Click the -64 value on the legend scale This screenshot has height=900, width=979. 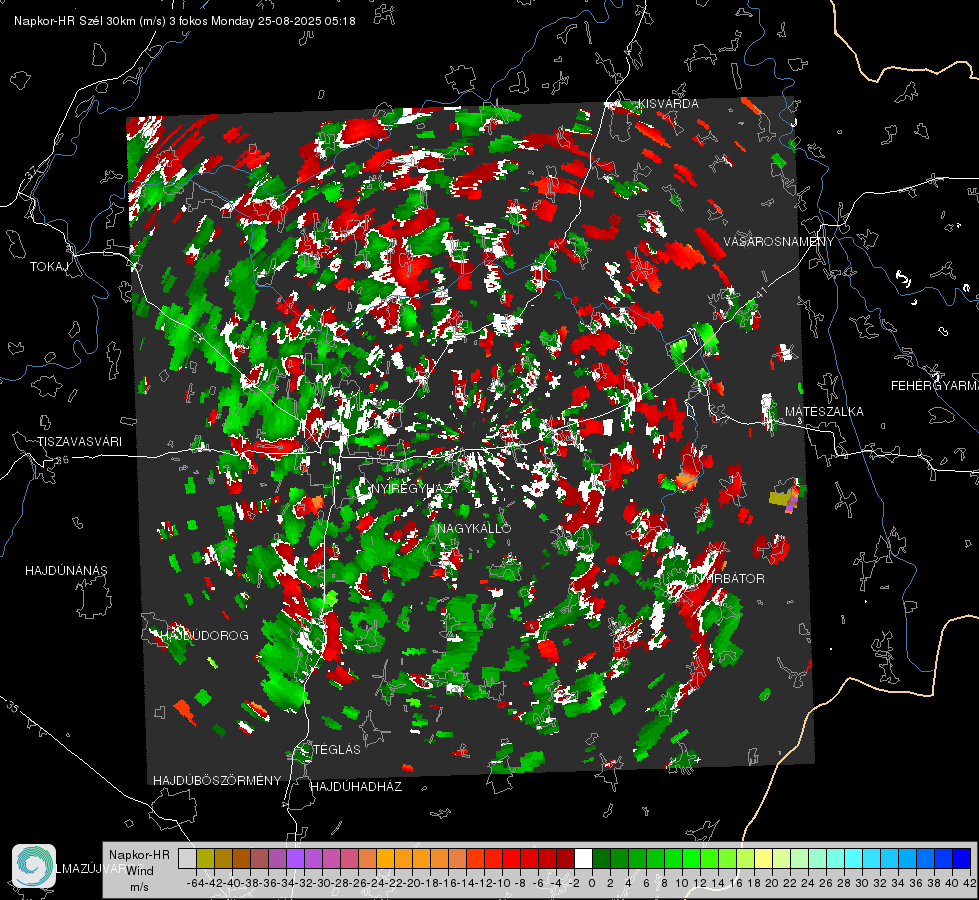click(x=195, y=883)
